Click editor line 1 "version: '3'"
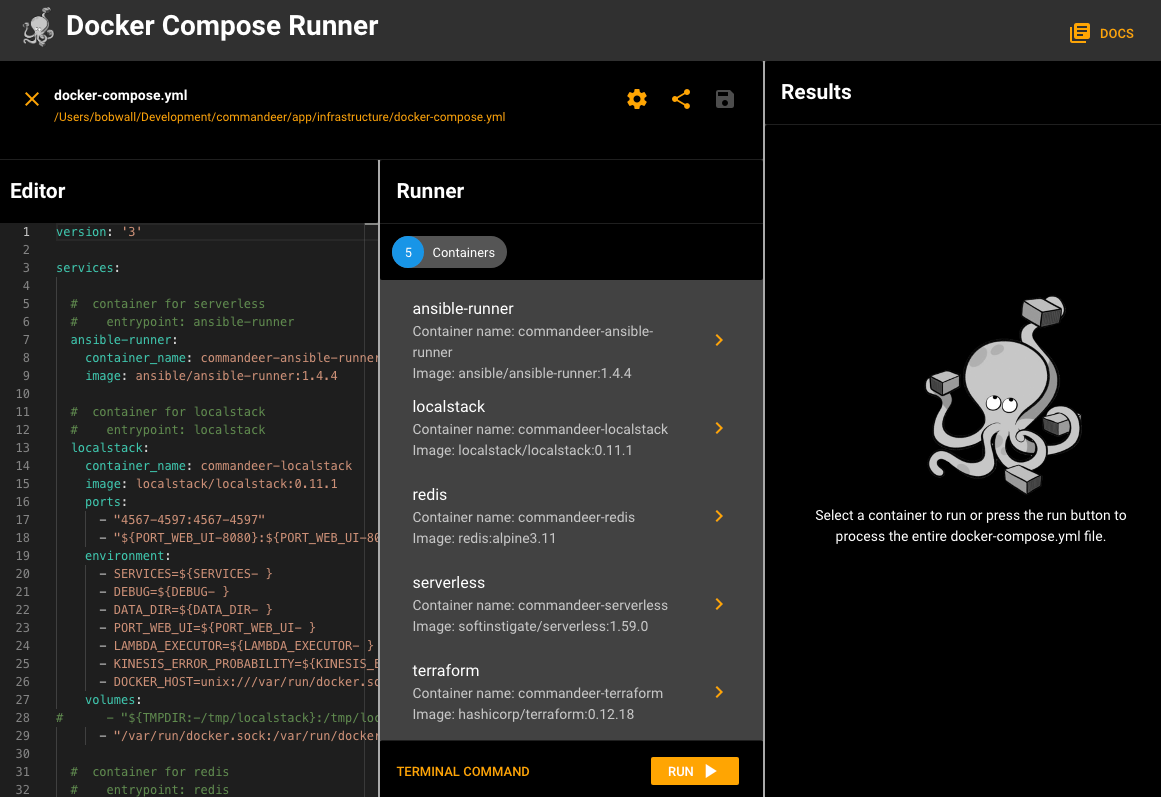1161x797 pixels. (99, 232)
